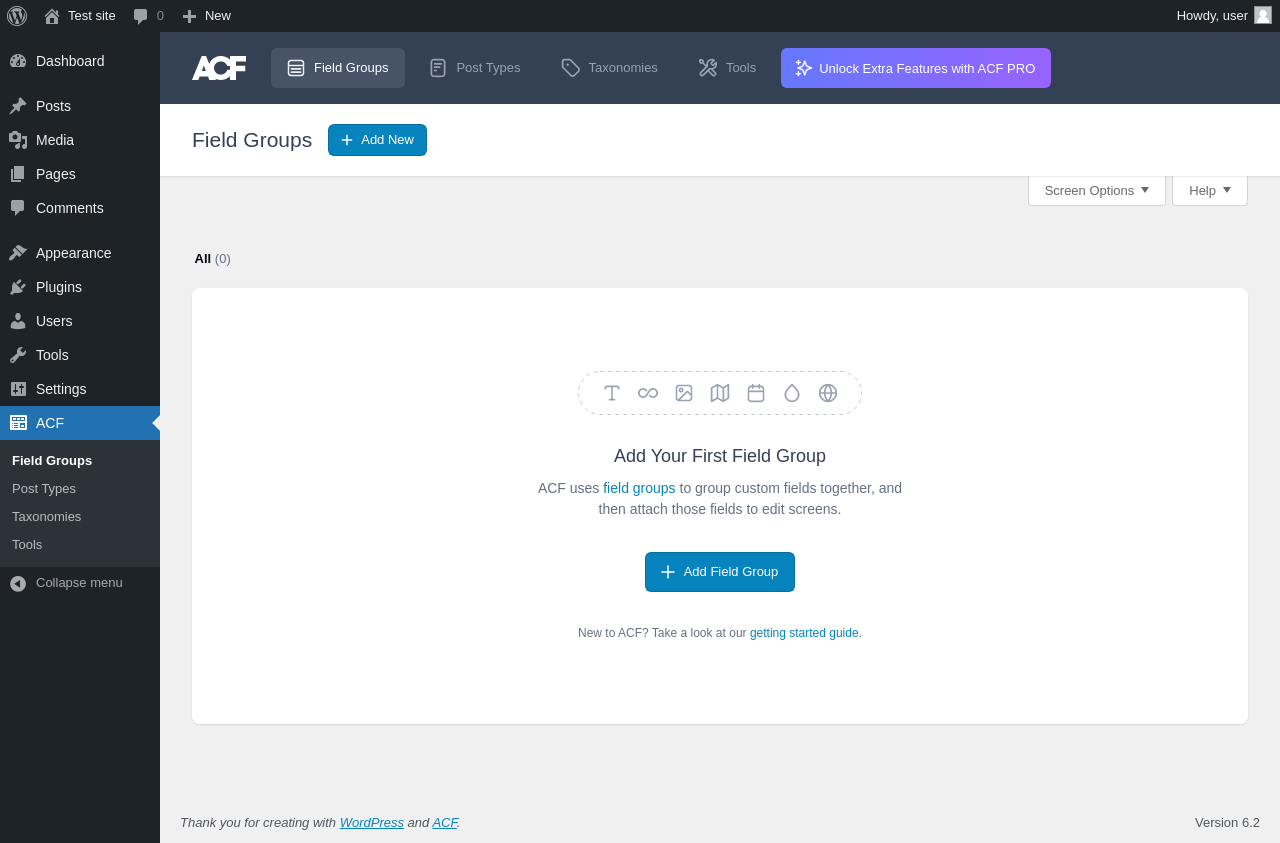1280x843 pixels.
Task: Click the Add Field Group button
Action: click(x=720, y=572)
